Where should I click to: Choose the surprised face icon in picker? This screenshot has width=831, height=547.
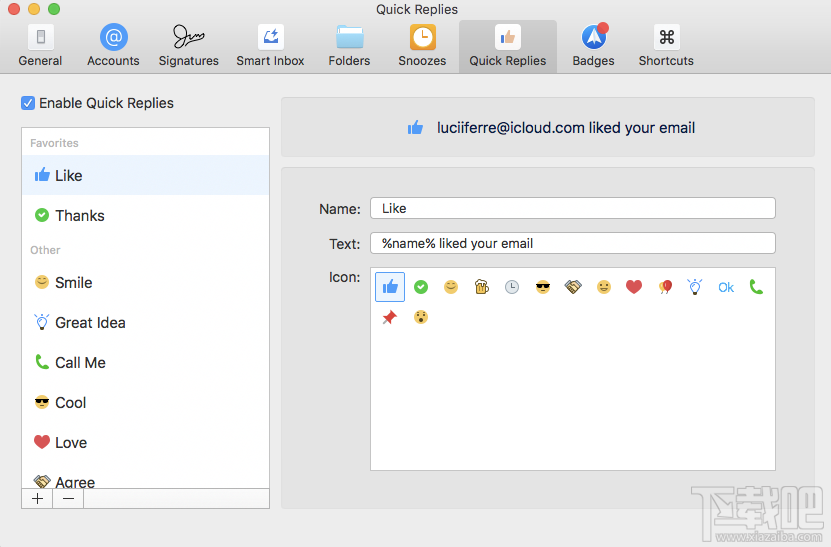421,317
